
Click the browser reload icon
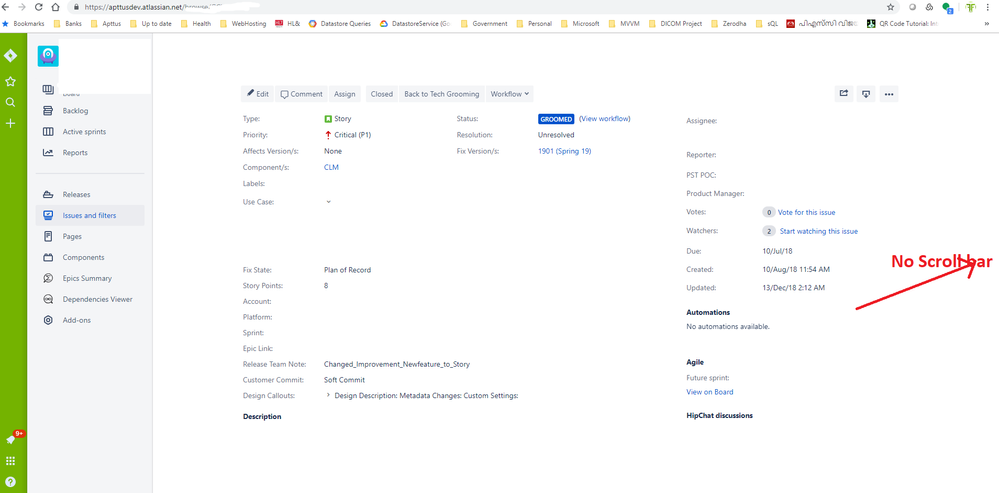click(39, 7)
